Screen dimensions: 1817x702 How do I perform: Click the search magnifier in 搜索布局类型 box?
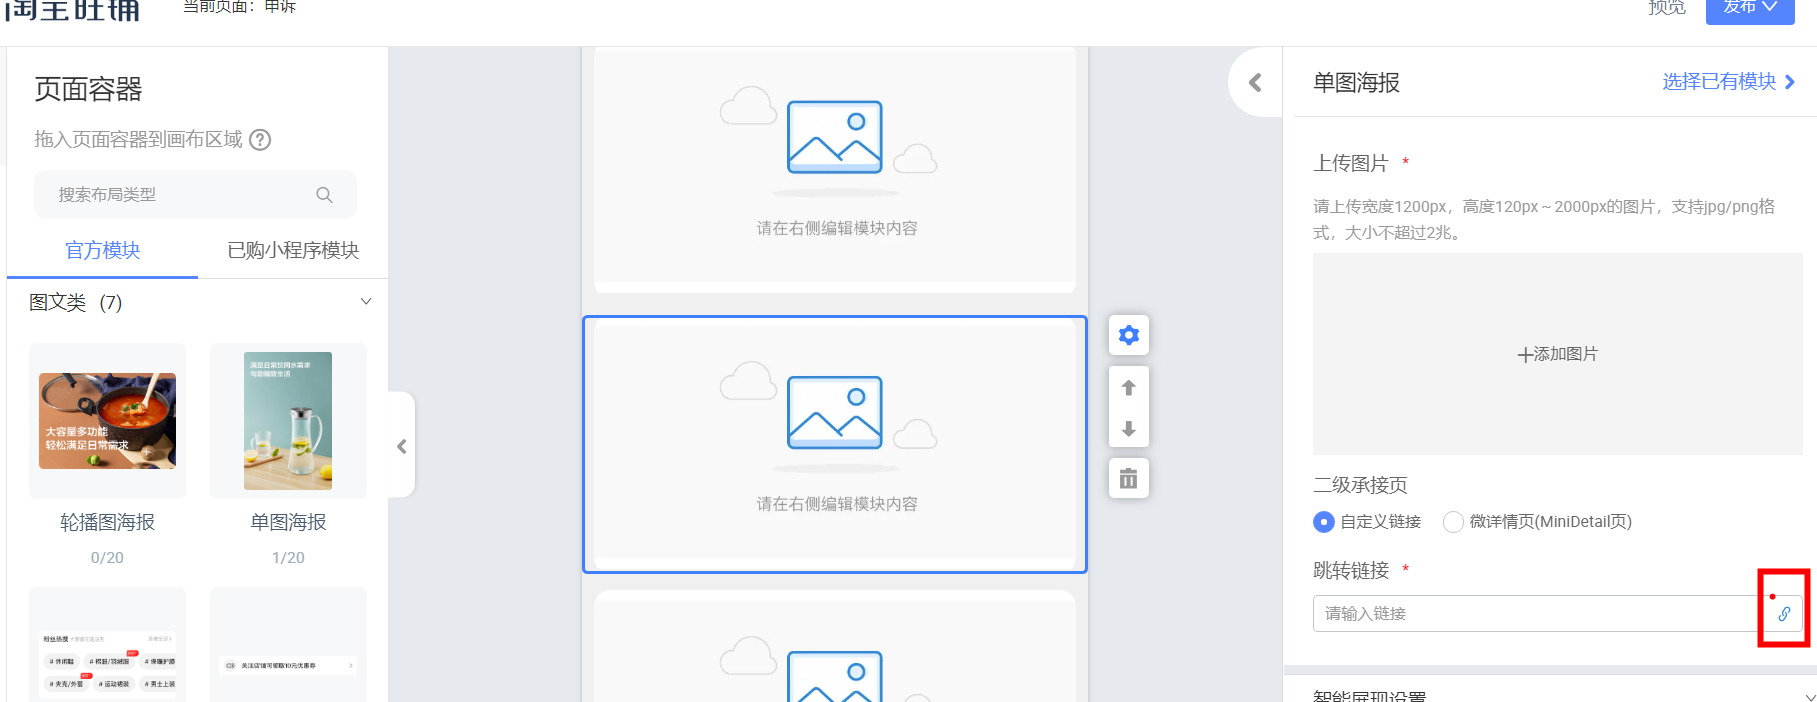(324, 195)
